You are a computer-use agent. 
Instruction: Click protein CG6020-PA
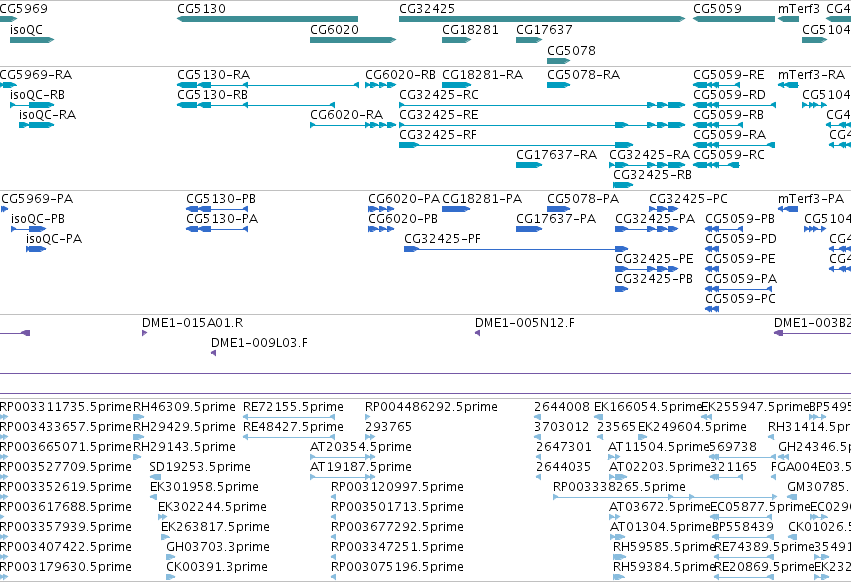404,199
